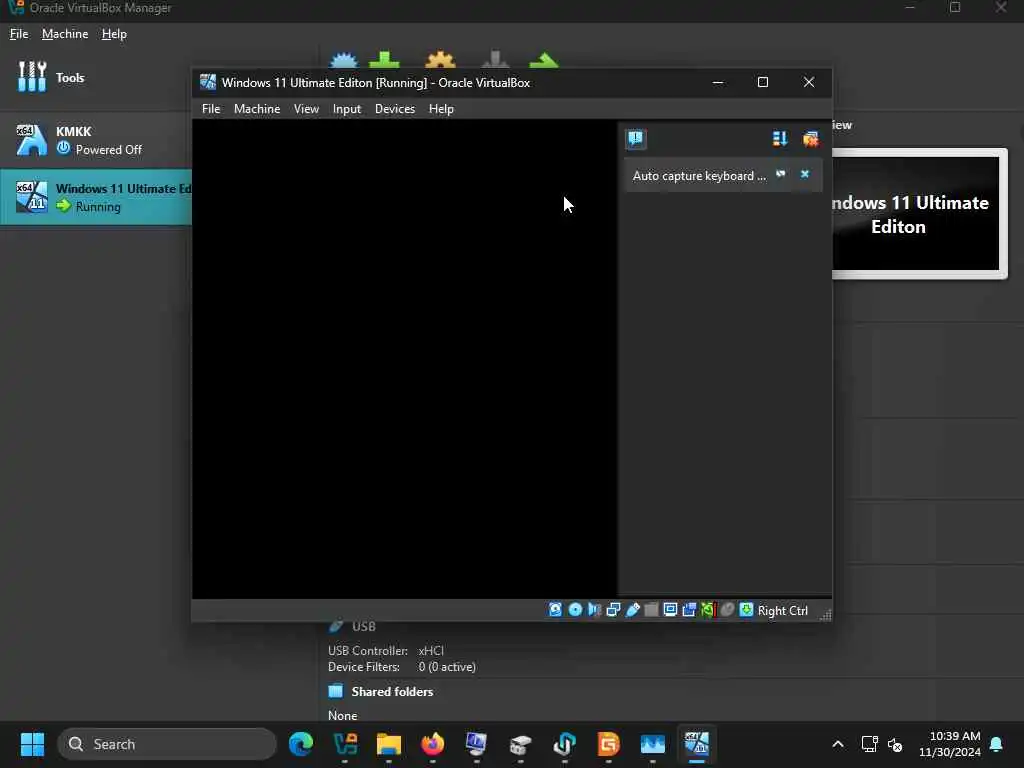Open details of Auto capture keyboard notification
This screenshot has width=1024, height=768.
[780, 174]
